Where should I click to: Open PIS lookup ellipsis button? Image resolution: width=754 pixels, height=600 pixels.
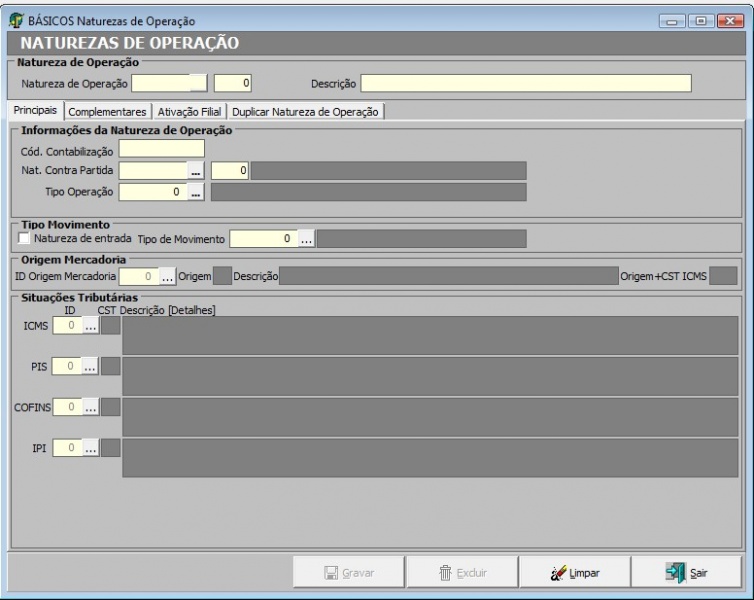point(90,367)
